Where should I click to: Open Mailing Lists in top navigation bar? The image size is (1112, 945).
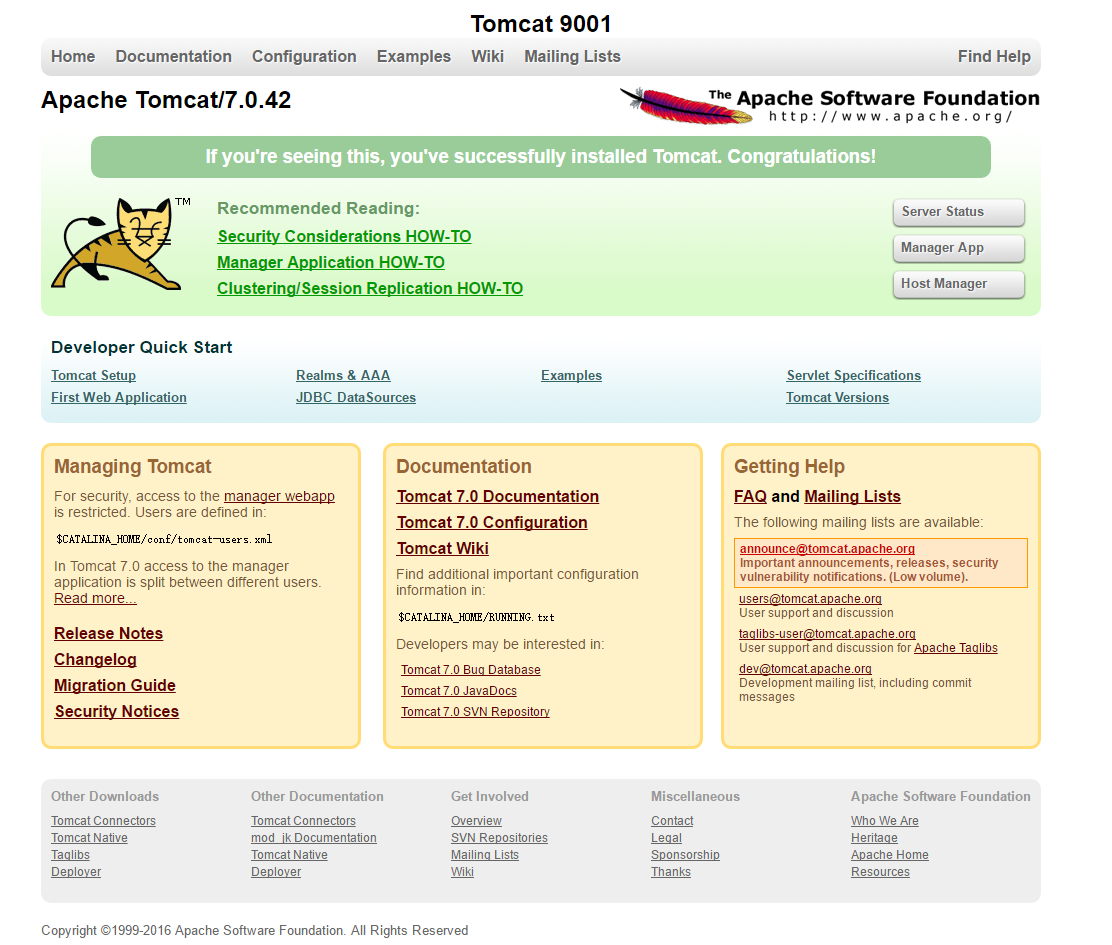[572, 57]
